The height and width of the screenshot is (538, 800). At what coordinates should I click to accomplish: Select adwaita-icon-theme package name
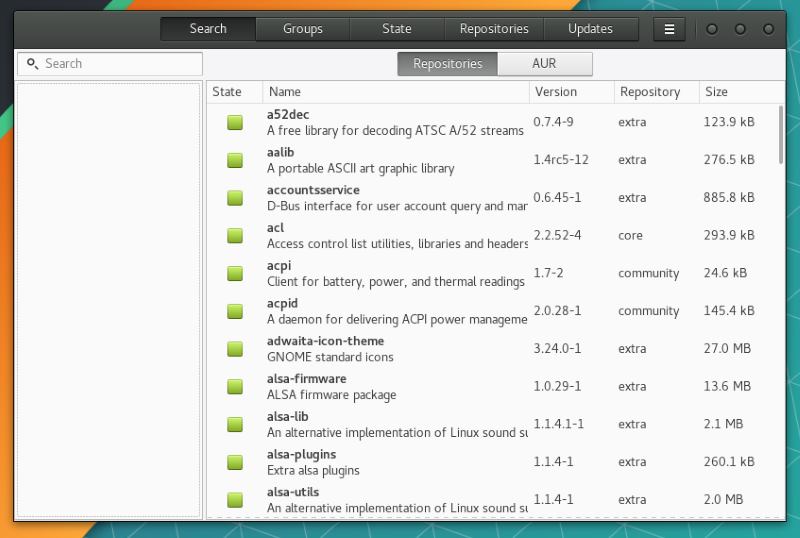[325, 341]
